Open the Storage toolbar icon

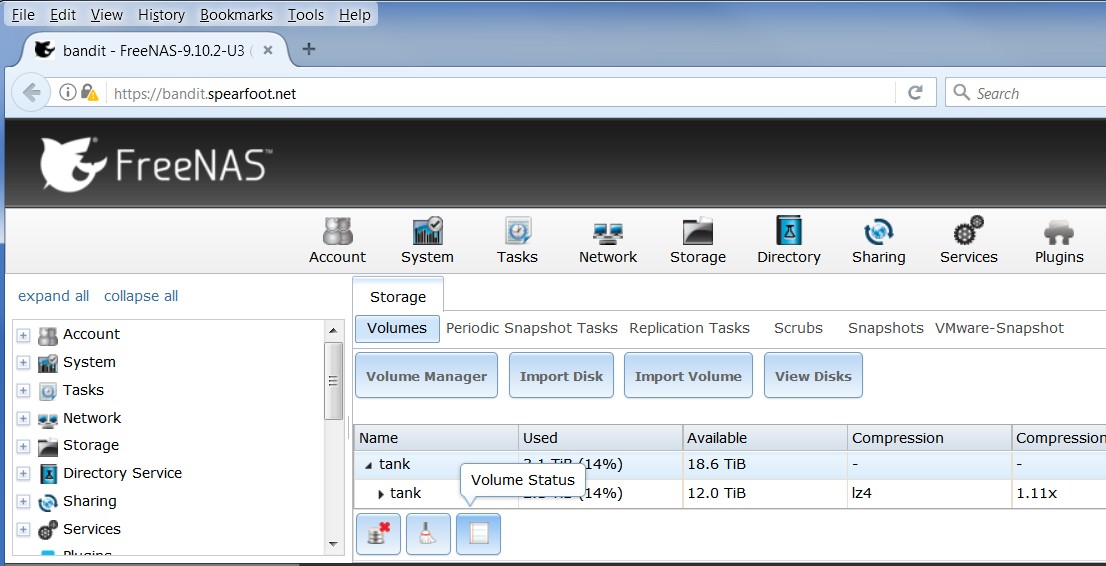coord(698,241)
